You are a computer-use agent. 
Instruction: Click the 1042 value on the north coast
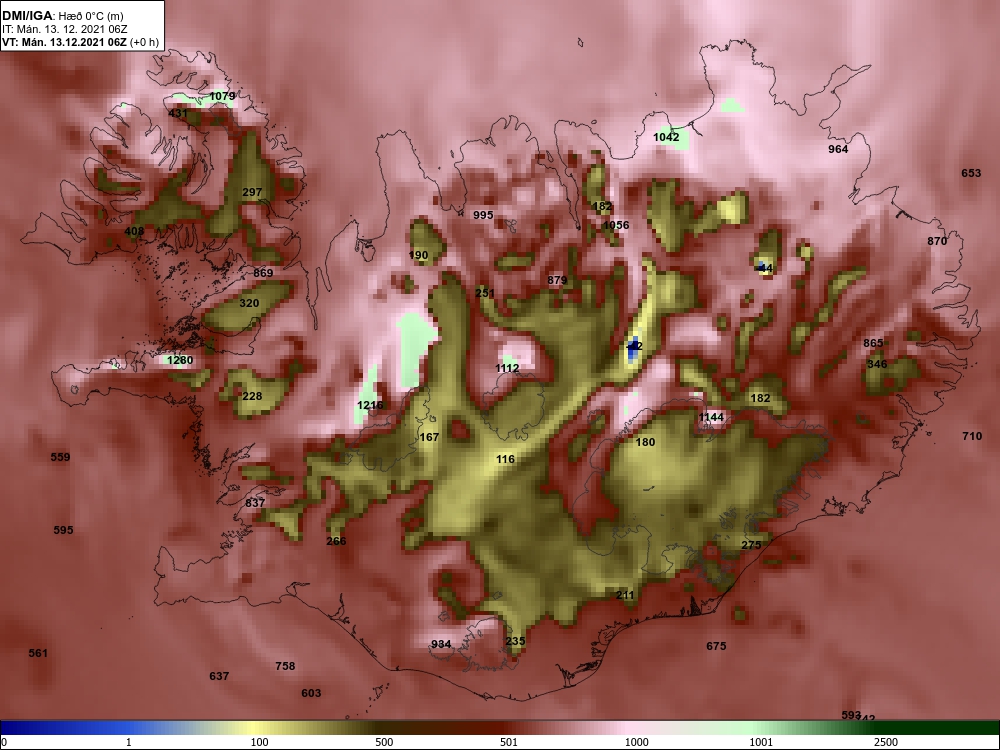tap(666, 136)
